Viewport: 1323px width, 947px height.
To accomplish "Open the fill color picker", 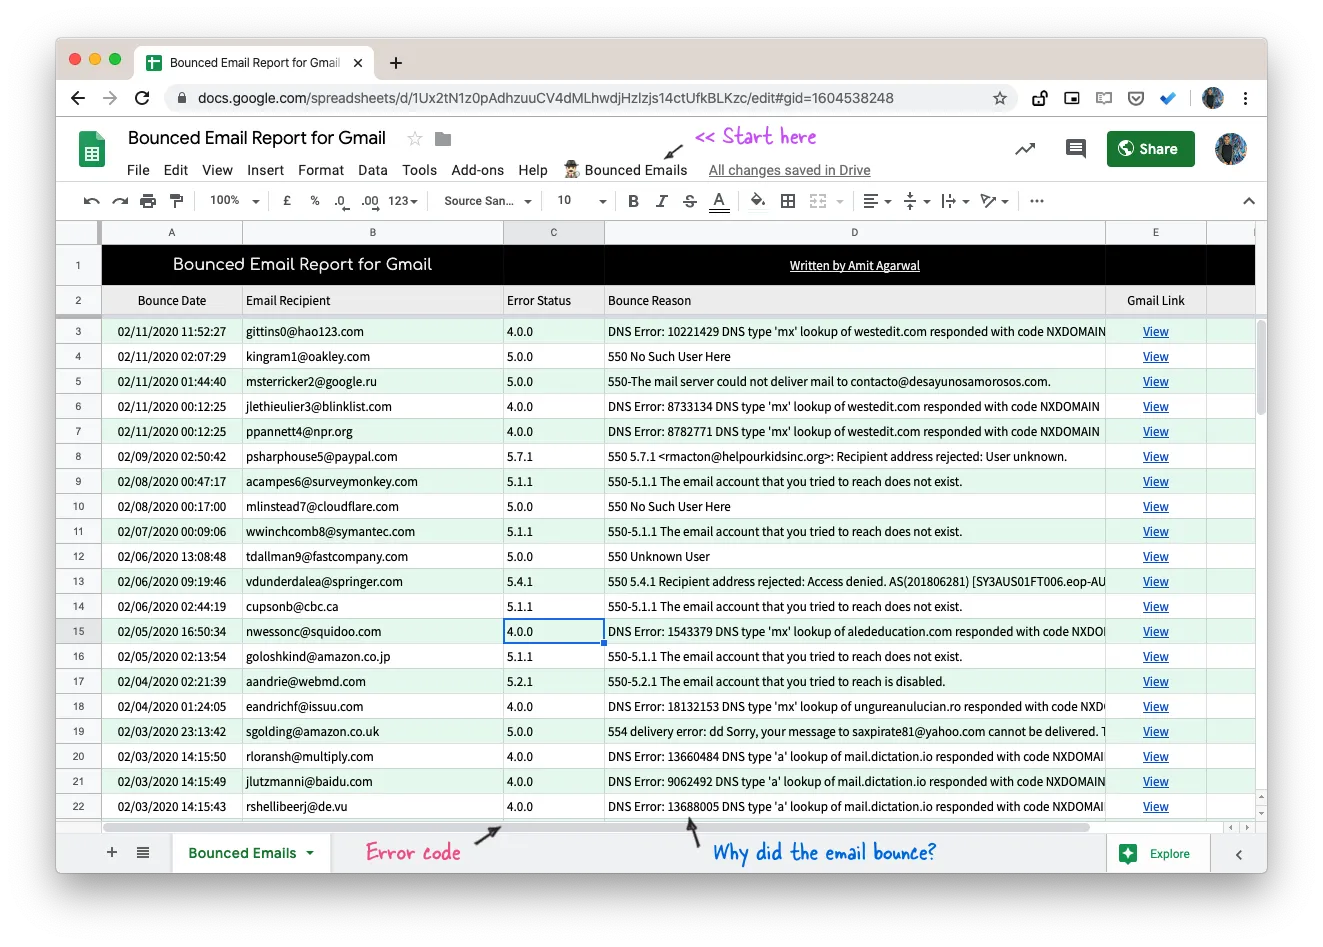I will click(757, 201).
